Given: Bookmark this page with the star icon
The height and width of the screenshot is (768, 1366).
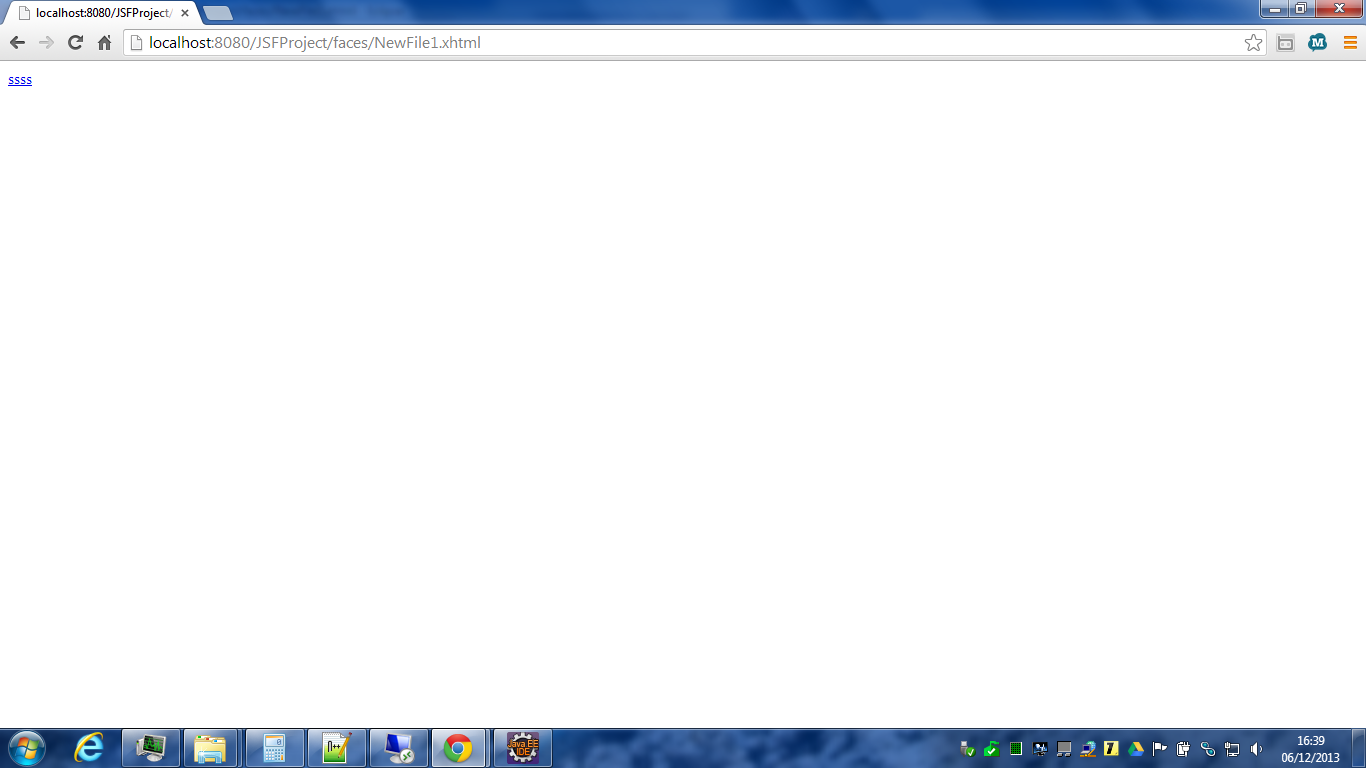Looking at the screenshot, I should [1253, 43].
